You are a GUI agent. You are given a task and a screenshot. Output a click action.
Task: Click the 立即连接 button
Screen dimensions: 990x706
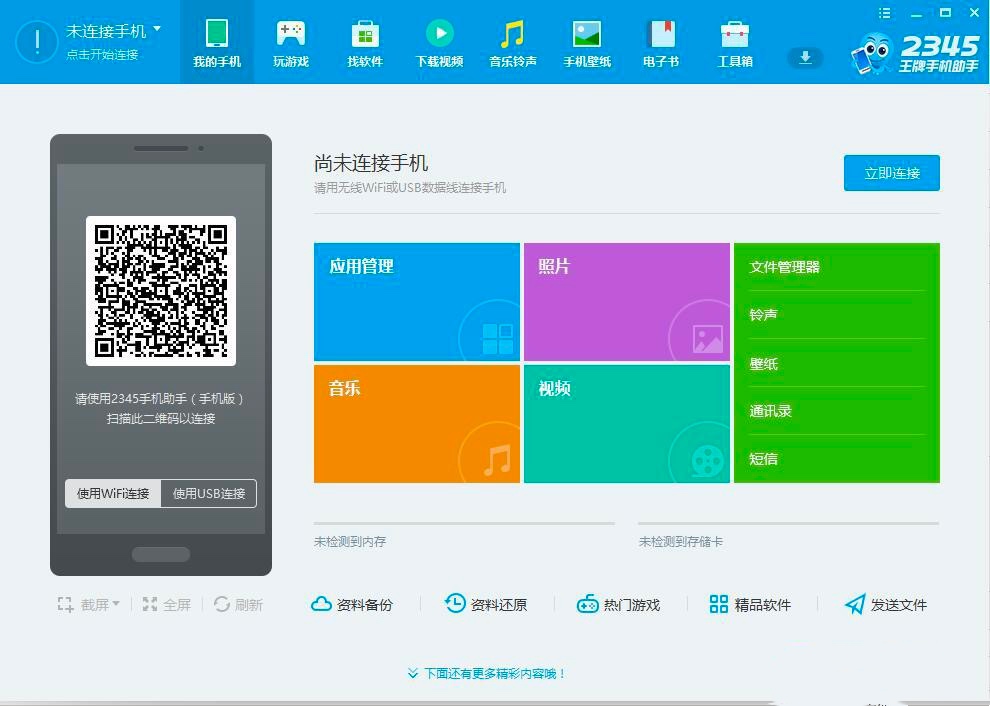[x=891, y=173]
